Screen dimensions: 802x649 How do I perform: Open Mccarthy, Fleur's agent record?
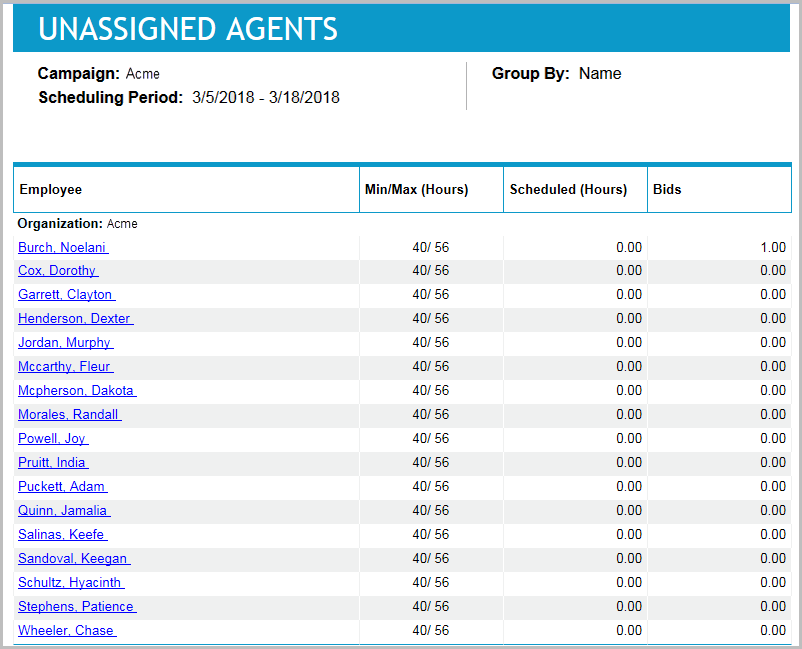pos(64,367)
